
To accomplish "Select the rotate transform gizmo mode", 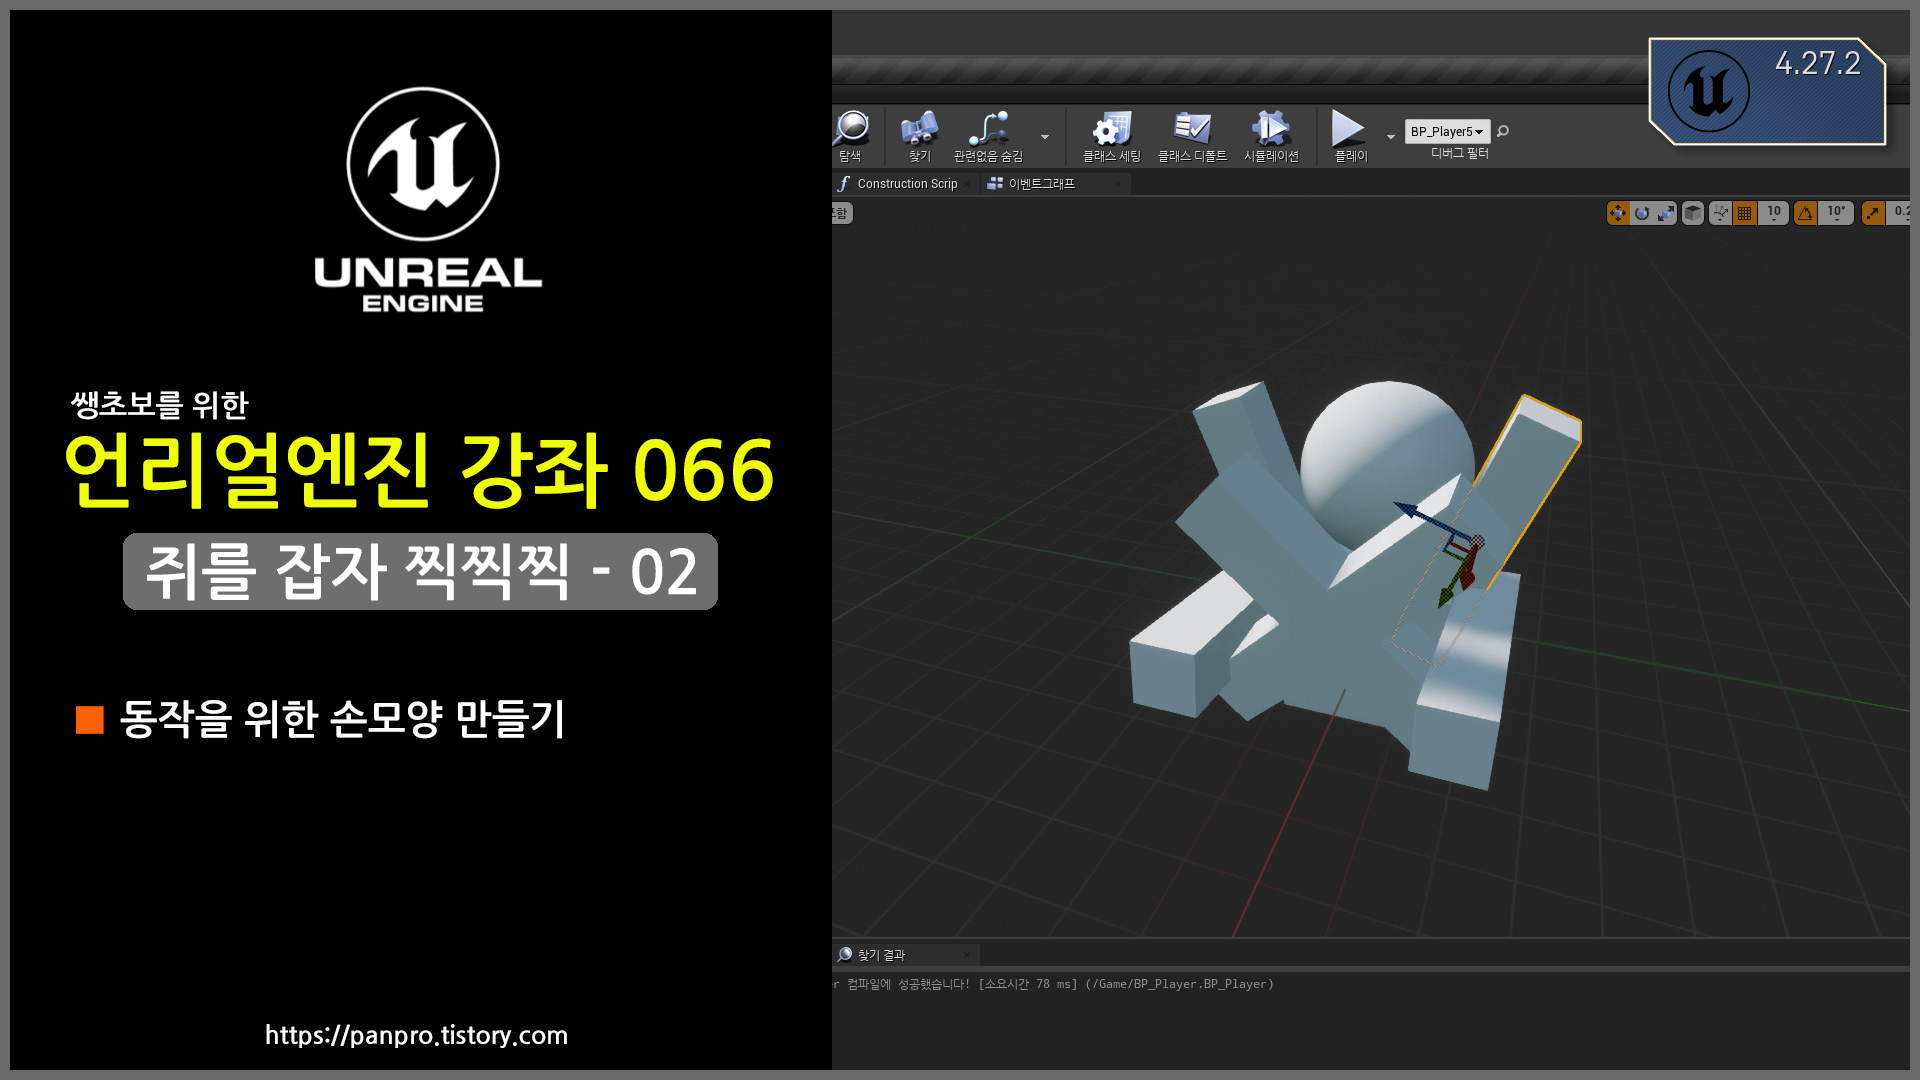I will click(x=1642, y=213).
